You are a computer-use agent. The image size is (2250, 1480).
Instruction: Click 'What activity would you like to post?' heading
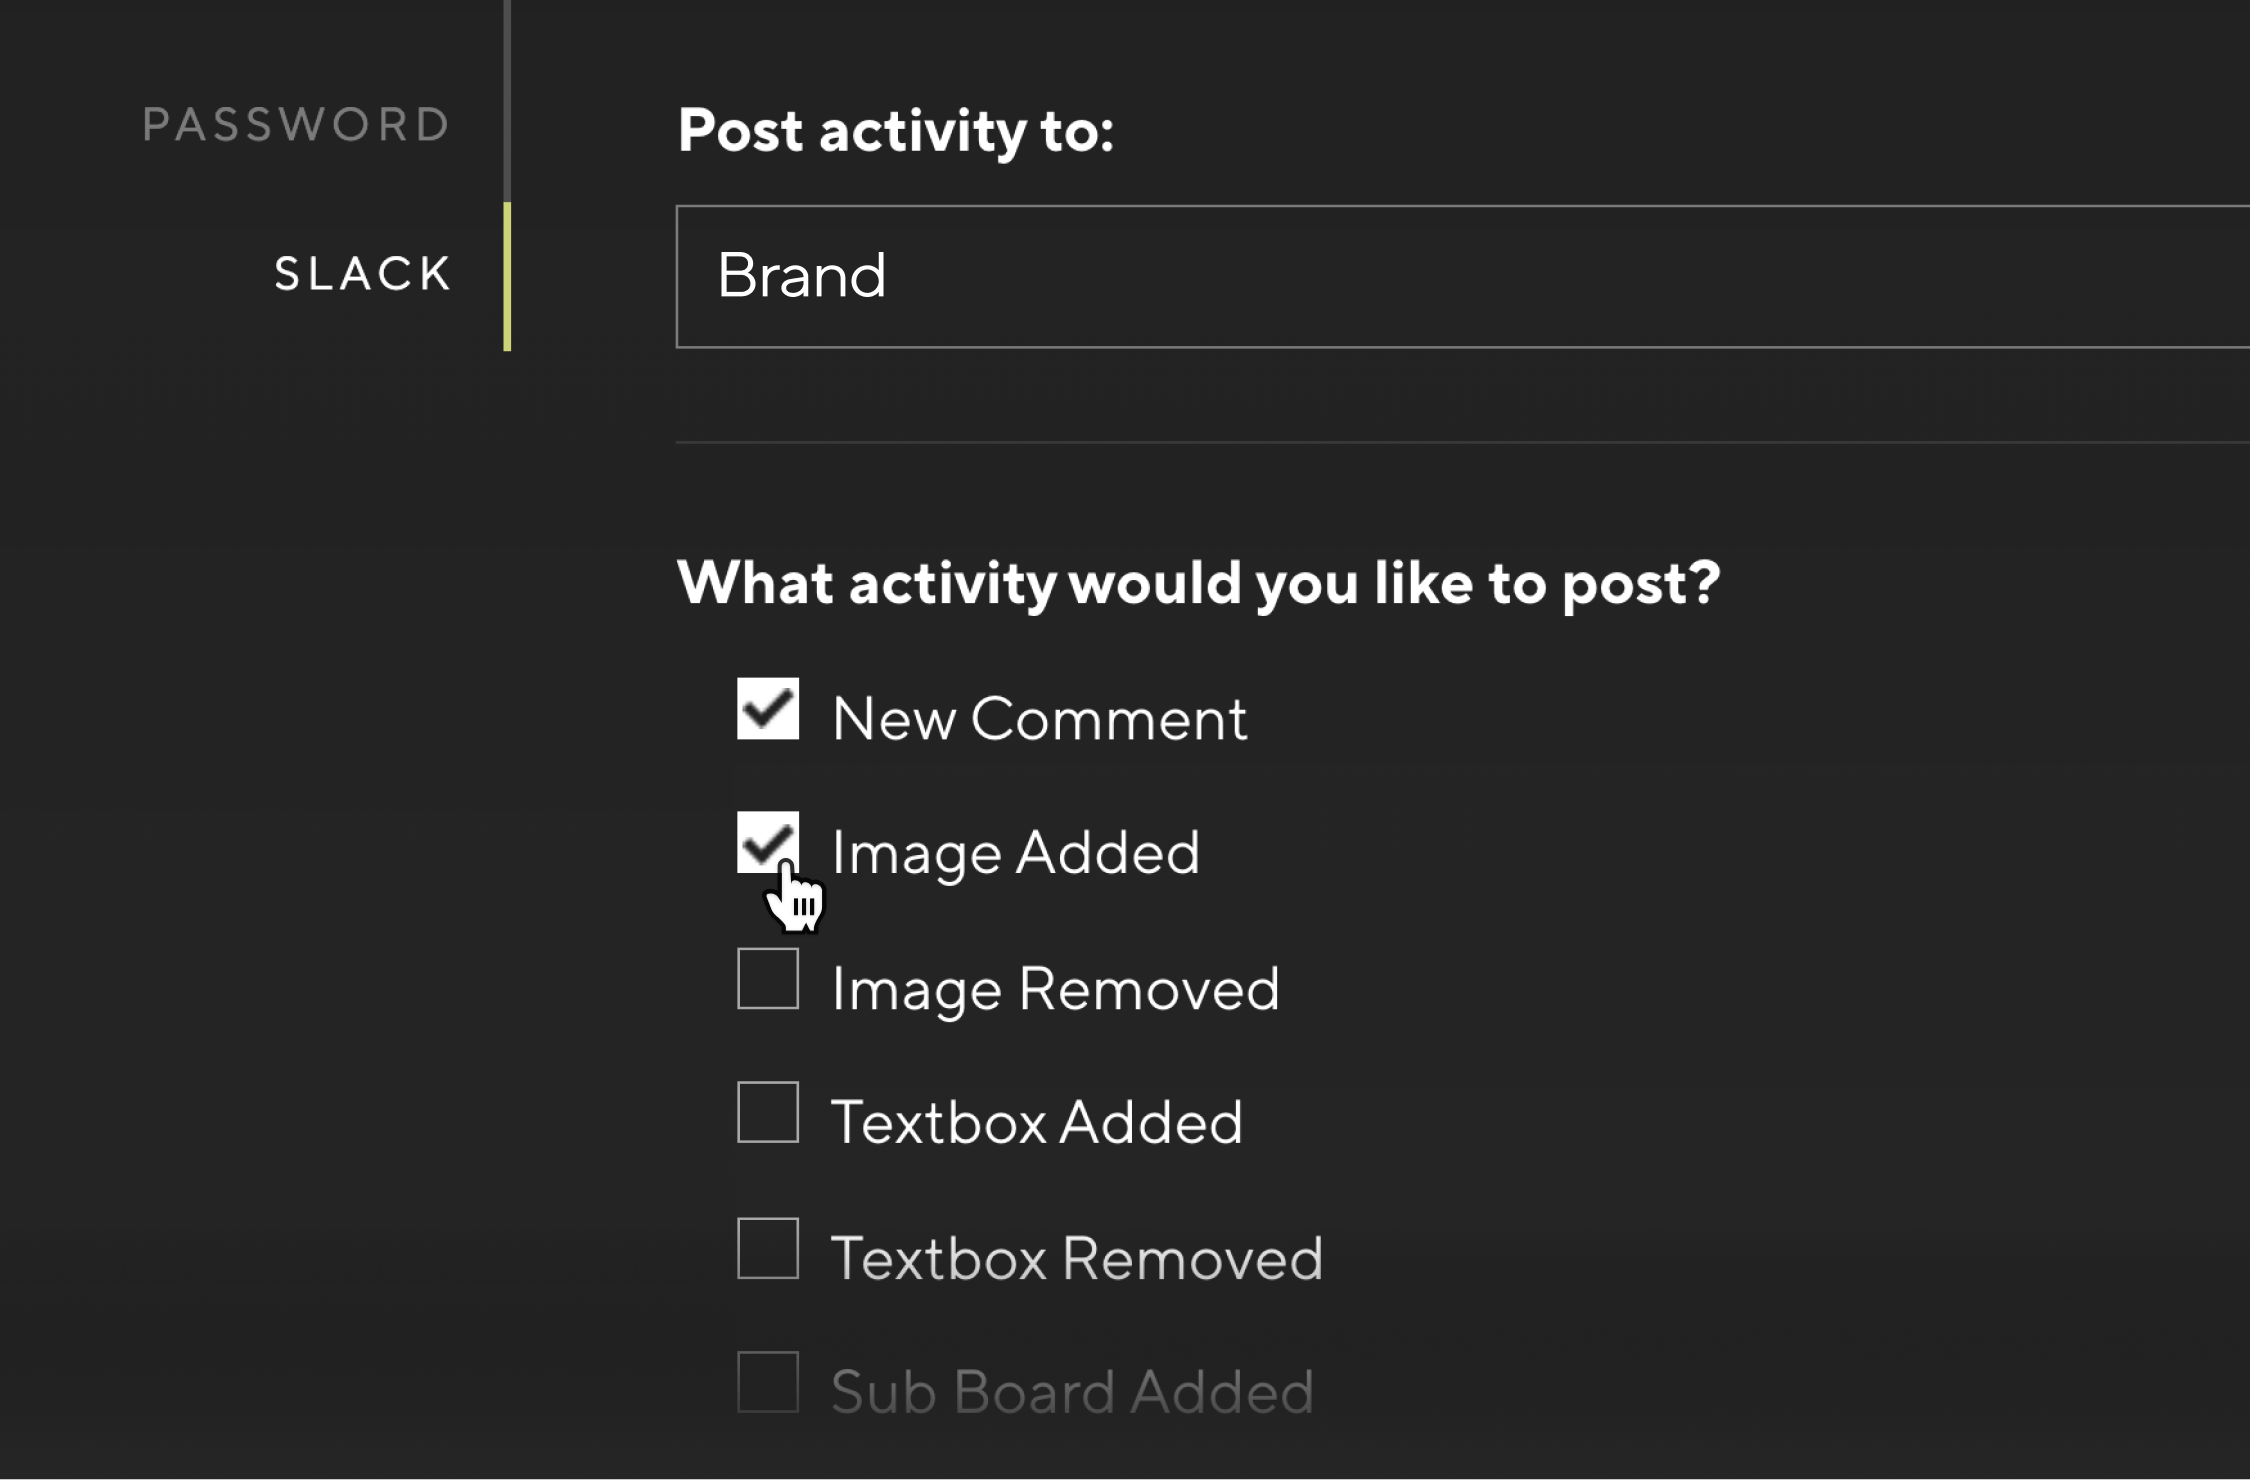1199,584
